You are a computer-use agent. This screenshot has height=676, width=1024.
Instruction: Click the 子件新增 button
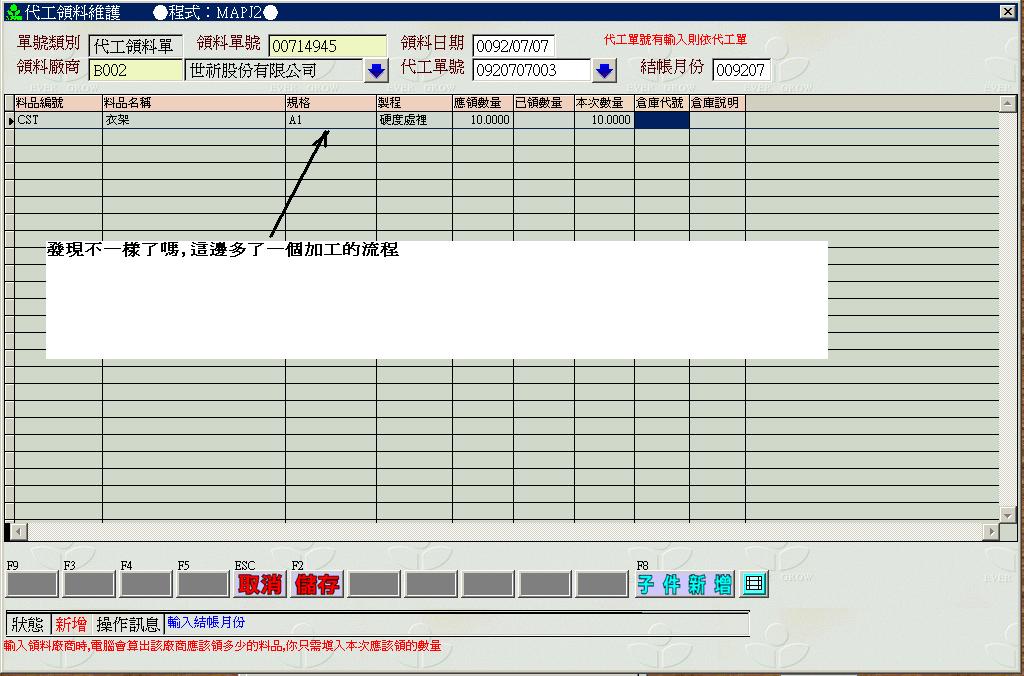tap(685, 585)
